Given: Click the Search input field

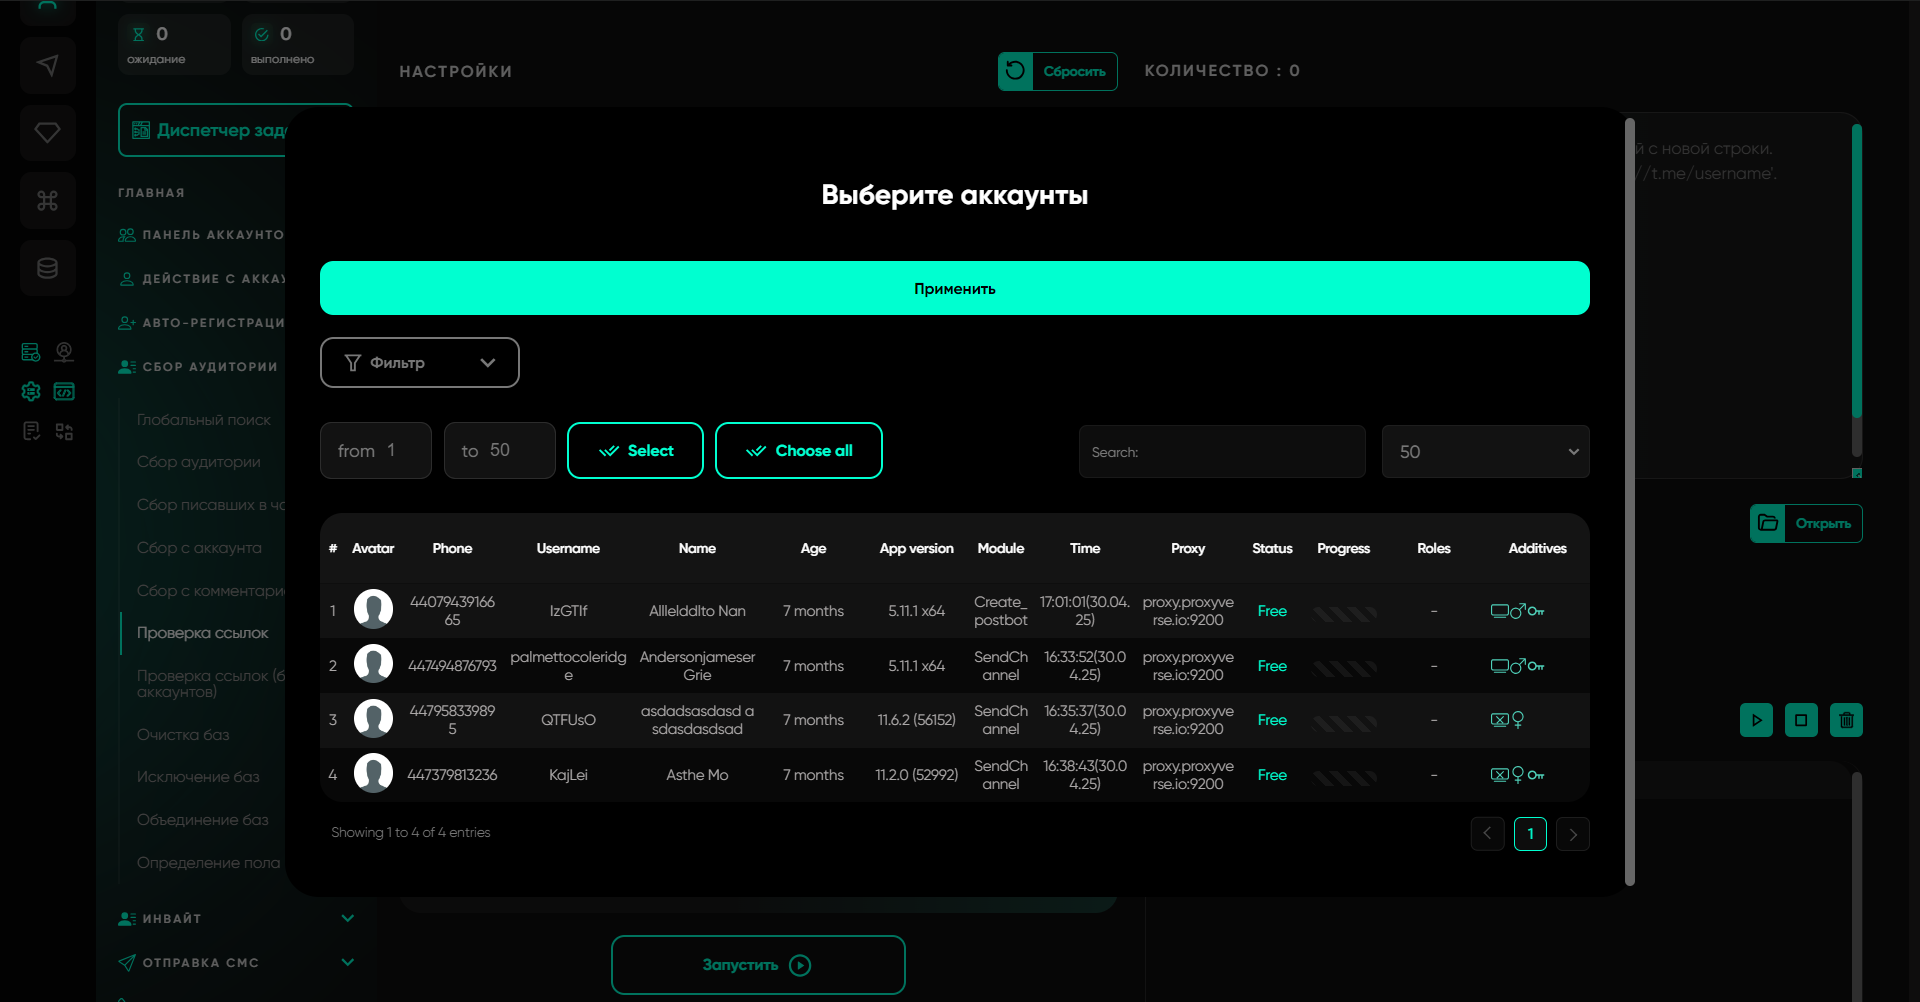Looking at the screenshot, I should (1221, 452).
